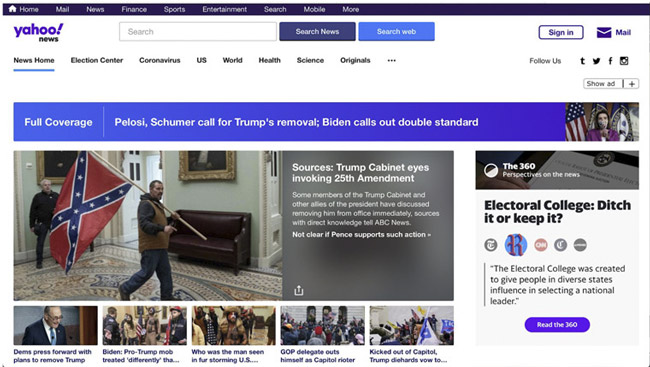Click 'Dems press forward with plans' headline text
The height and width of the screenshot is (367, 650).
click(x=53, y=356)
